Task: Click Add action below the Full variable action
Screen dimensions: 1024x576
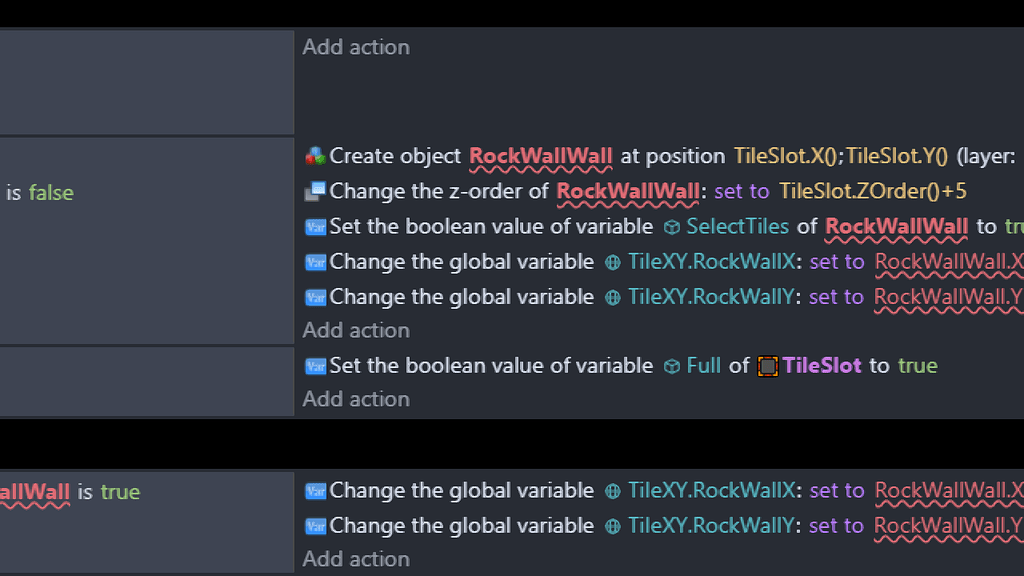Action: pos(355,398)
